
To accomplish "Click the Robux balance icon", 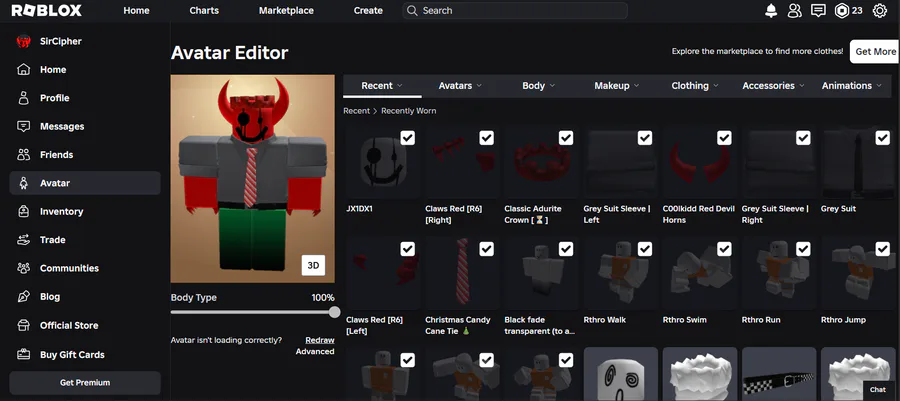I will (x=841, y=10).
